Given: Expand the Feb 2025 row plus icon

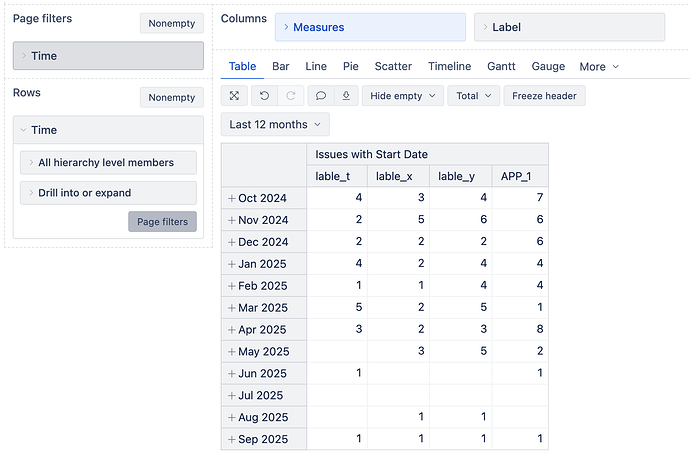Looking at the screenshot, I should tap(231, 286).
